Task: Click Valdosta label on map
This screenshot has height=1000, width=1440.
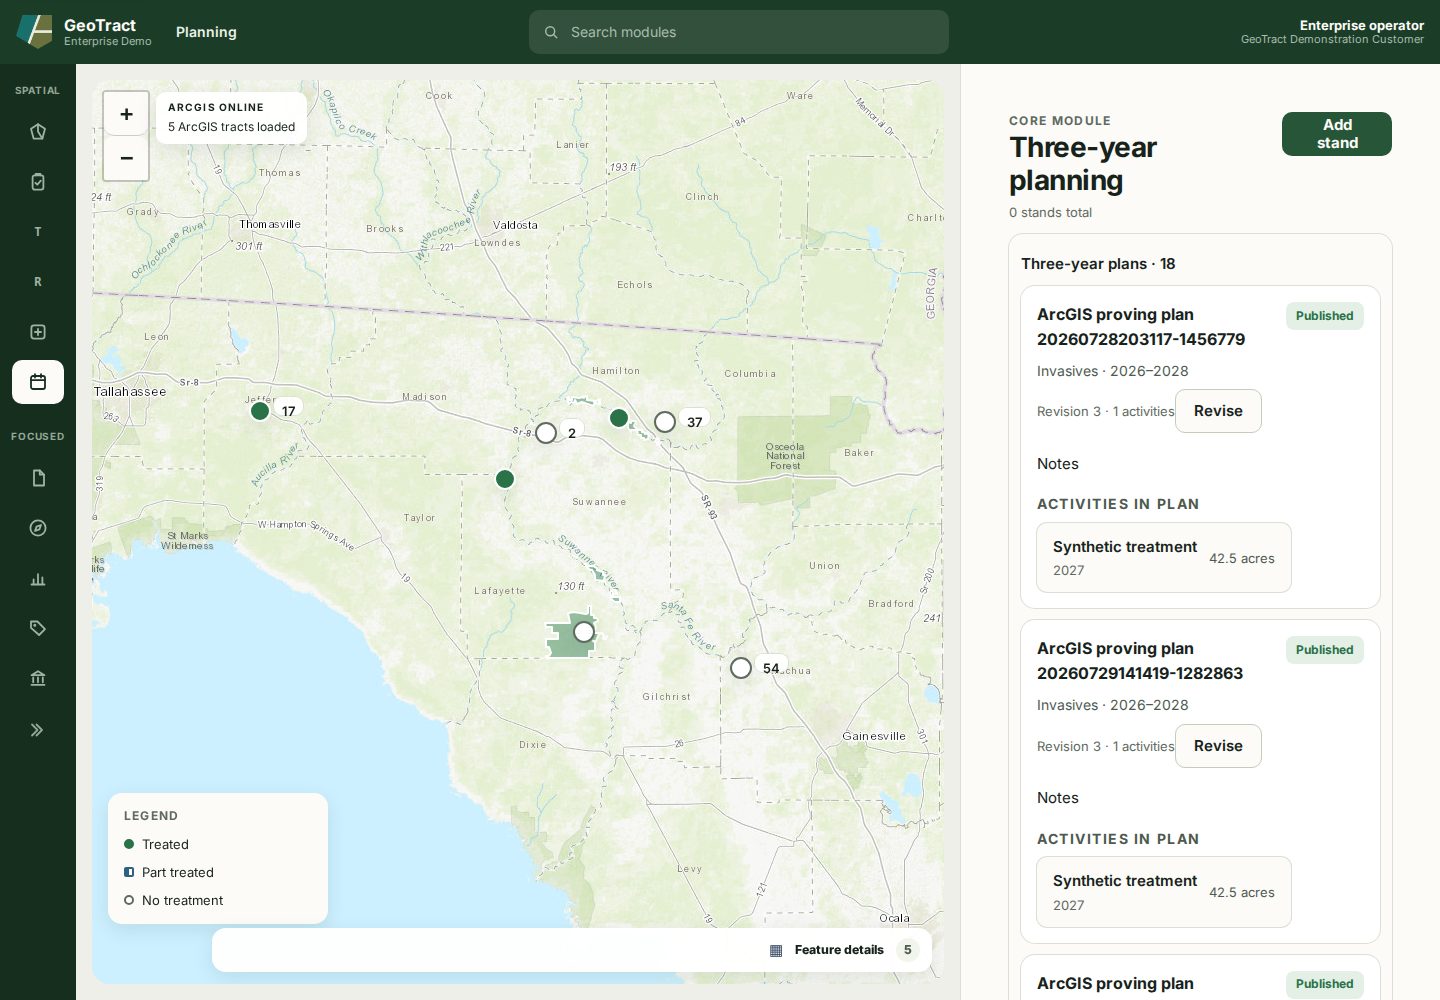Action: pos(515,225)
